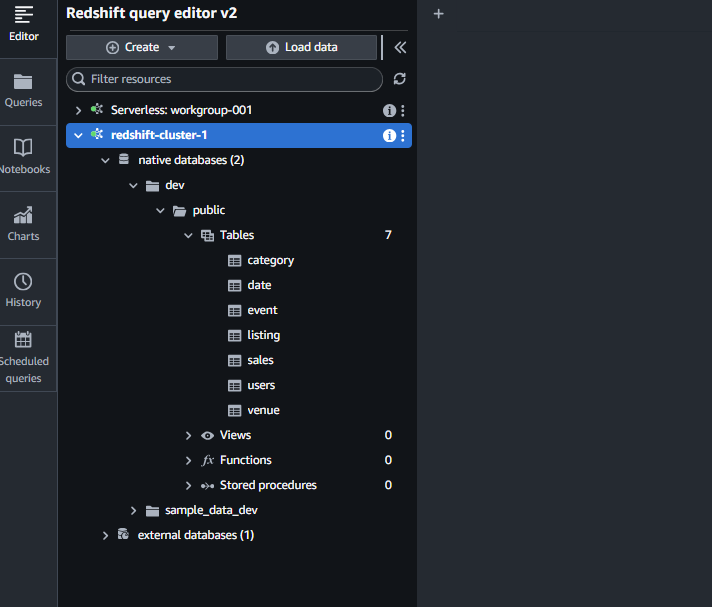Viewport: 712px width, 607px height.
Task: Open the Create dropdown arrow
Action: (x=172, y=48)
